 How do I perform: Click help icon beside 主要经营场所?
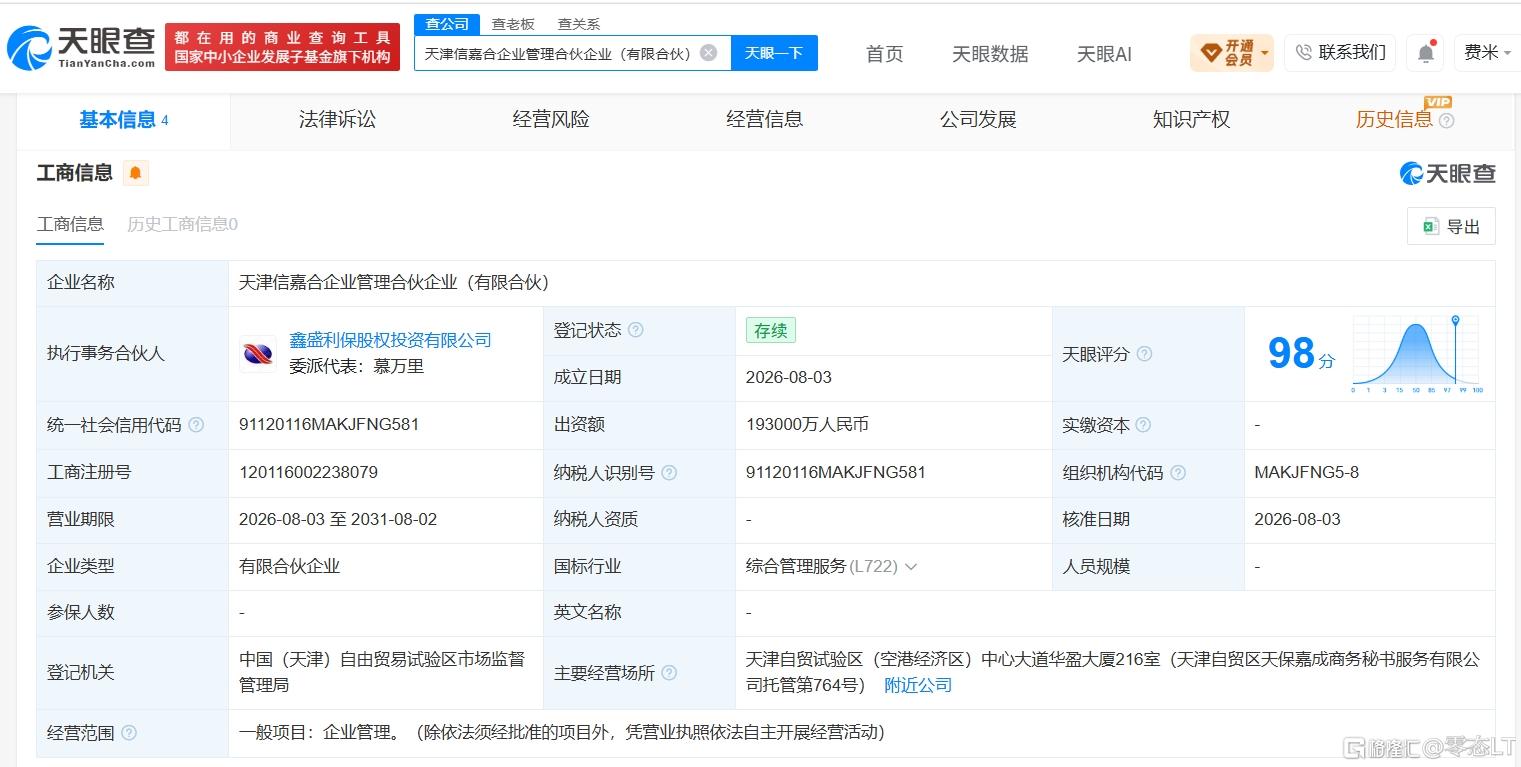669,673
